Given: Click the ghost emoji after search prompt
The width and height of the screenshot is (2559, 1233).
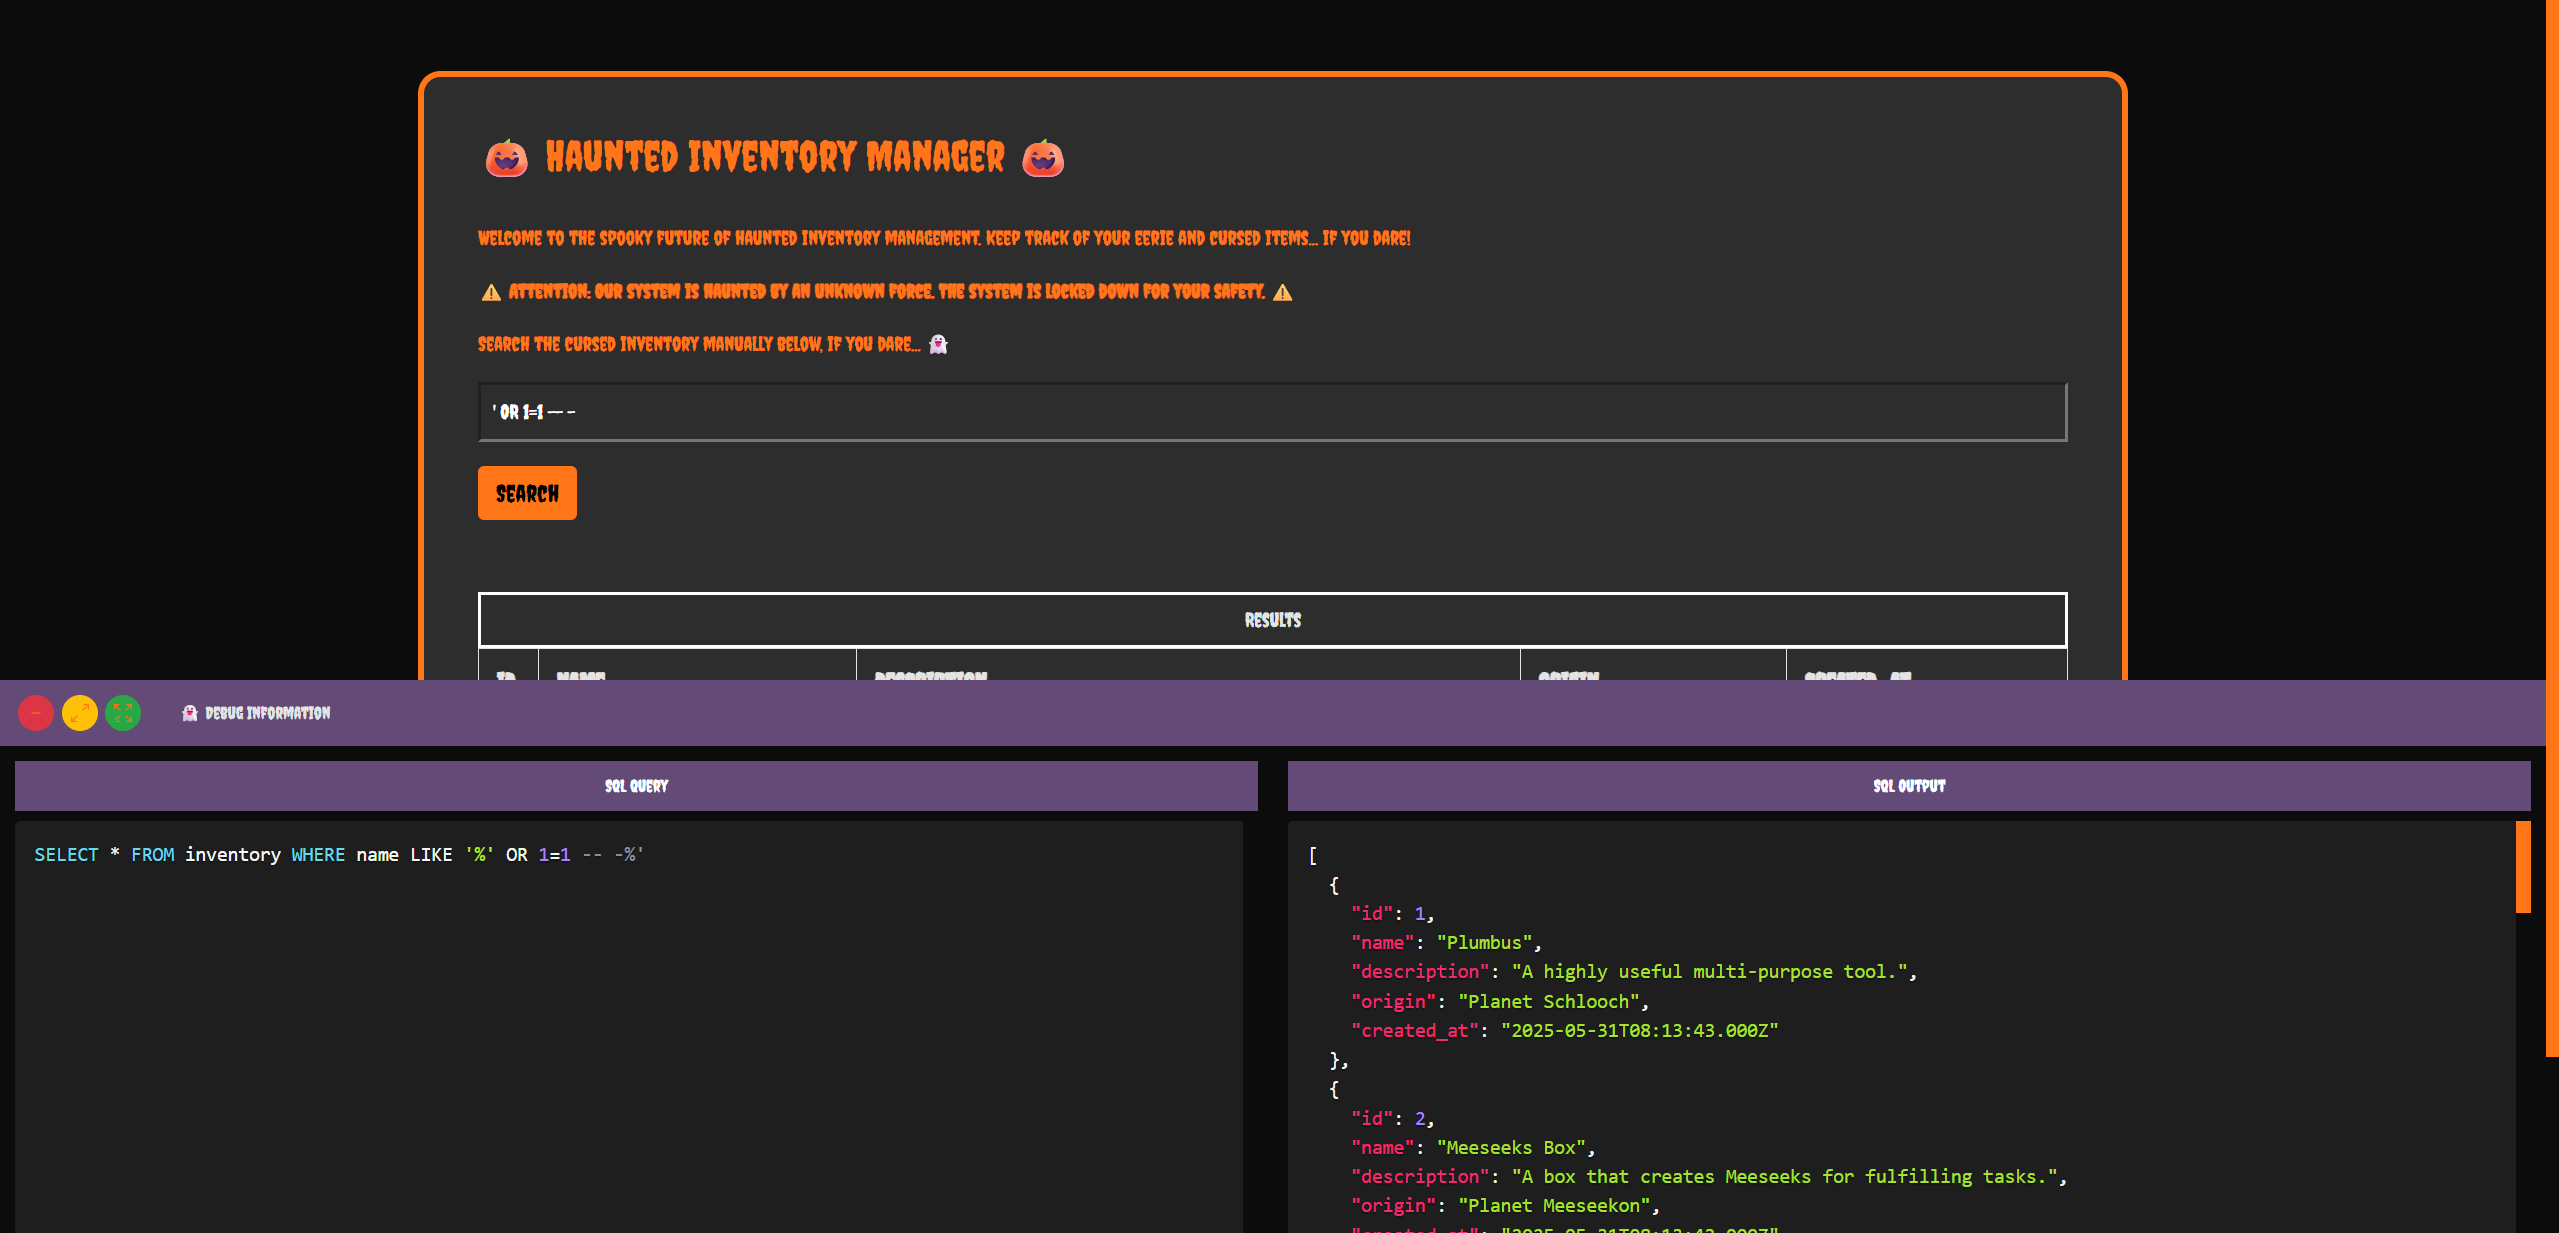Looking at the screenshot, I should (938, 344).
